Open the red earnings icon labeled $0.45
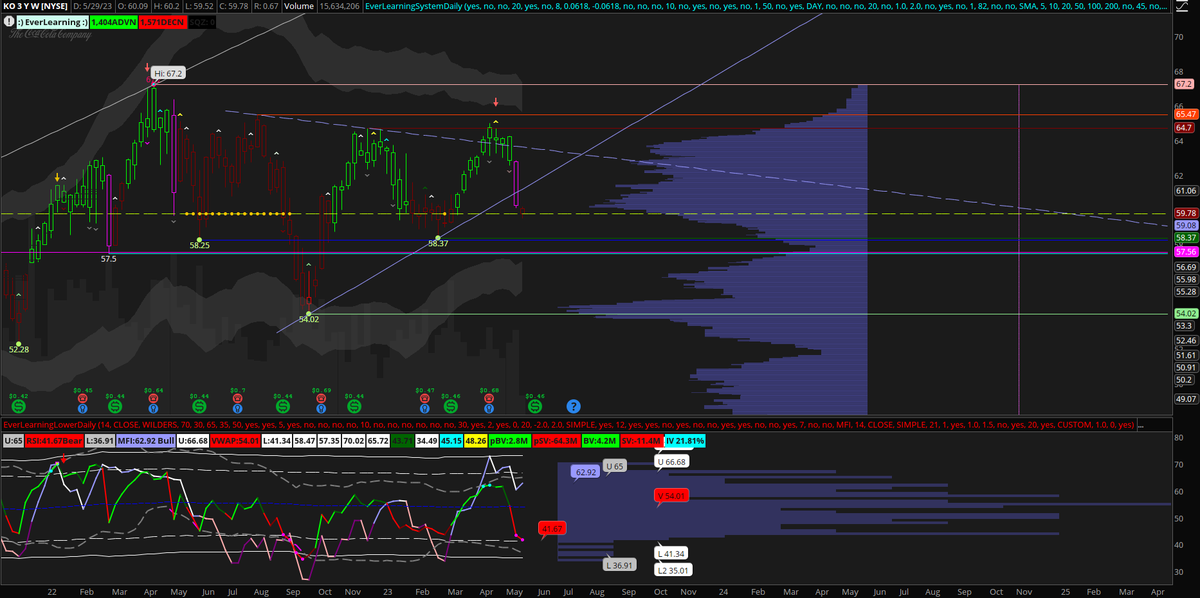Image resolution: width=1200 pixels, height=598 pixels. click(83, 398)
